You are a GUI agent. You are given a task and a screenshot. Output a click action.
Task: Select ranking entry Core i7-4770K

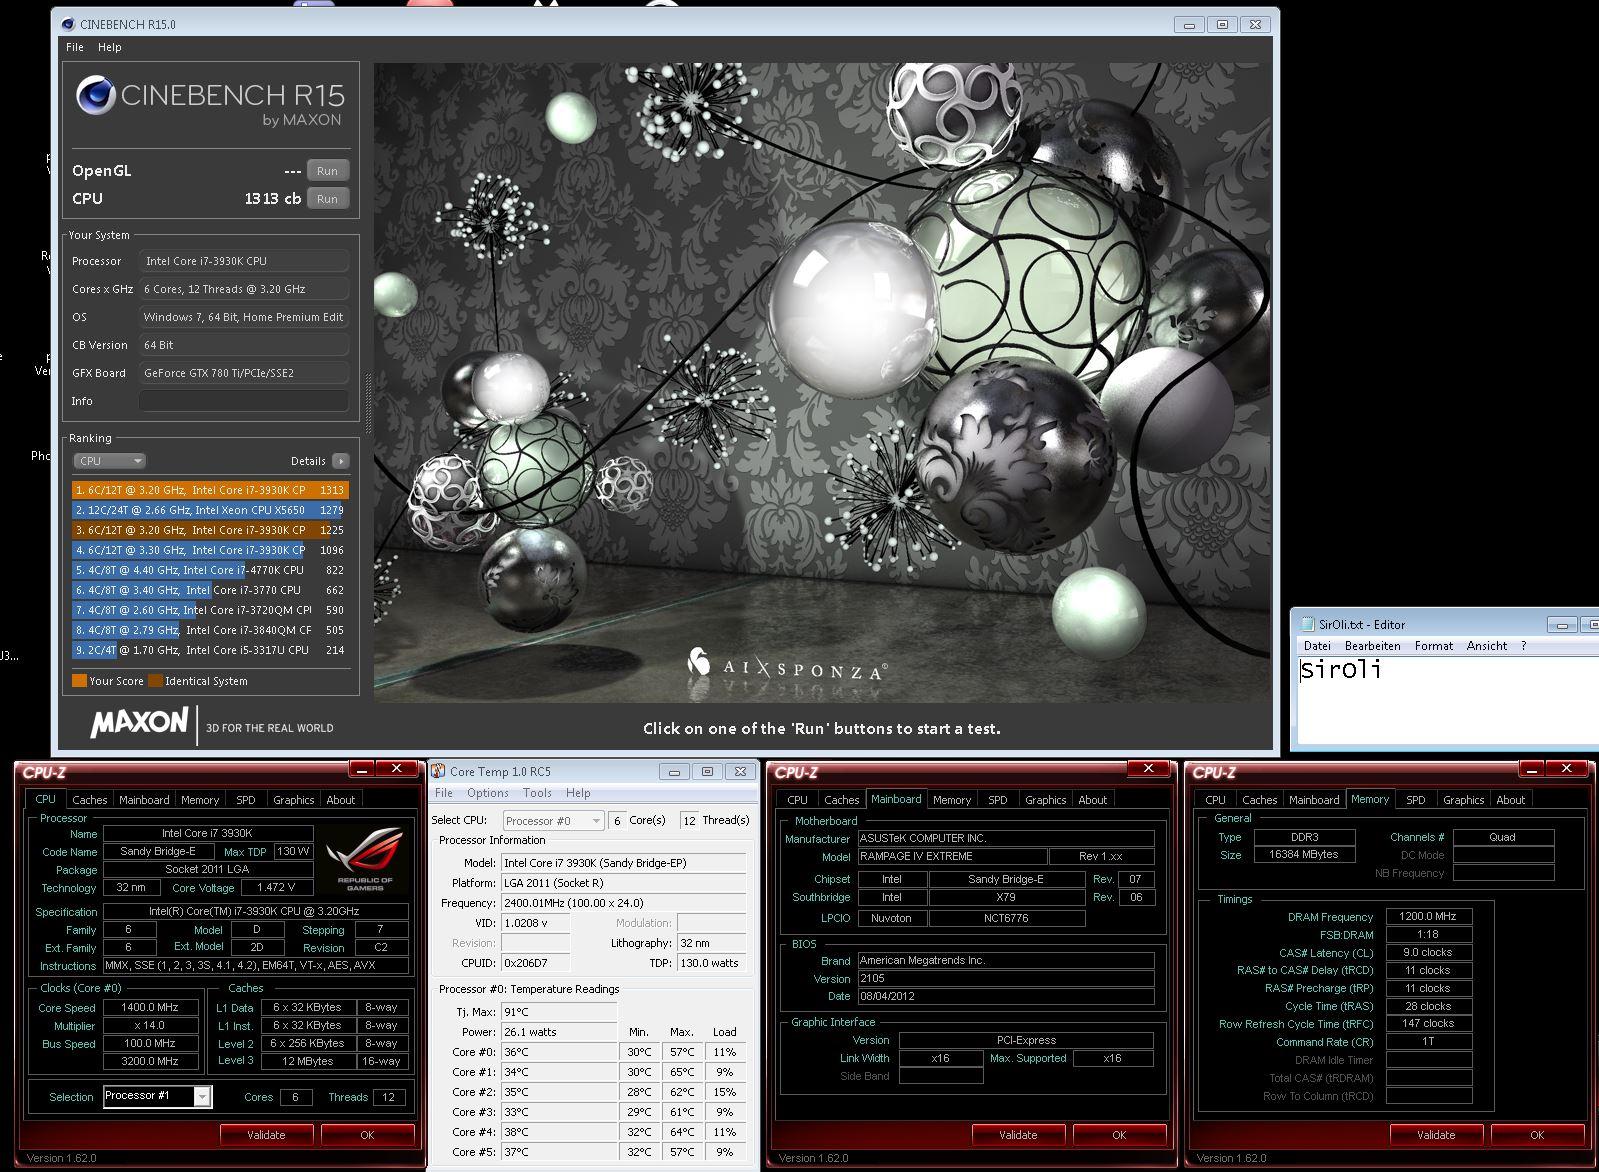[x=209, y=570]
